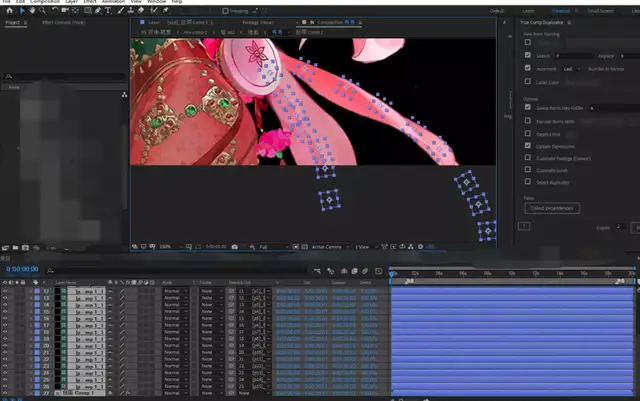Select the Brush tool

[x=121, y=11]
